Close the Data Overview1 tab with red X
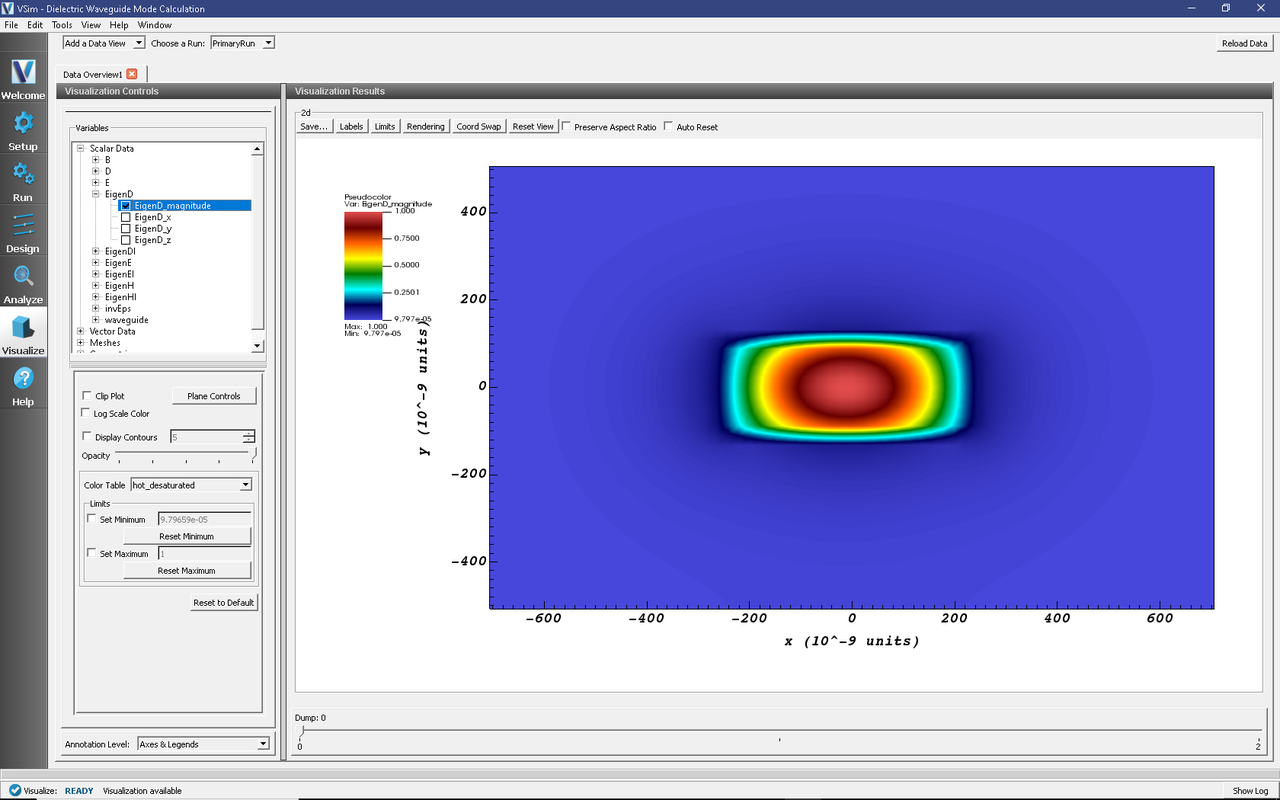This screenshot has height=800, width=1280. pyautogui.click(x=132, y=74)
